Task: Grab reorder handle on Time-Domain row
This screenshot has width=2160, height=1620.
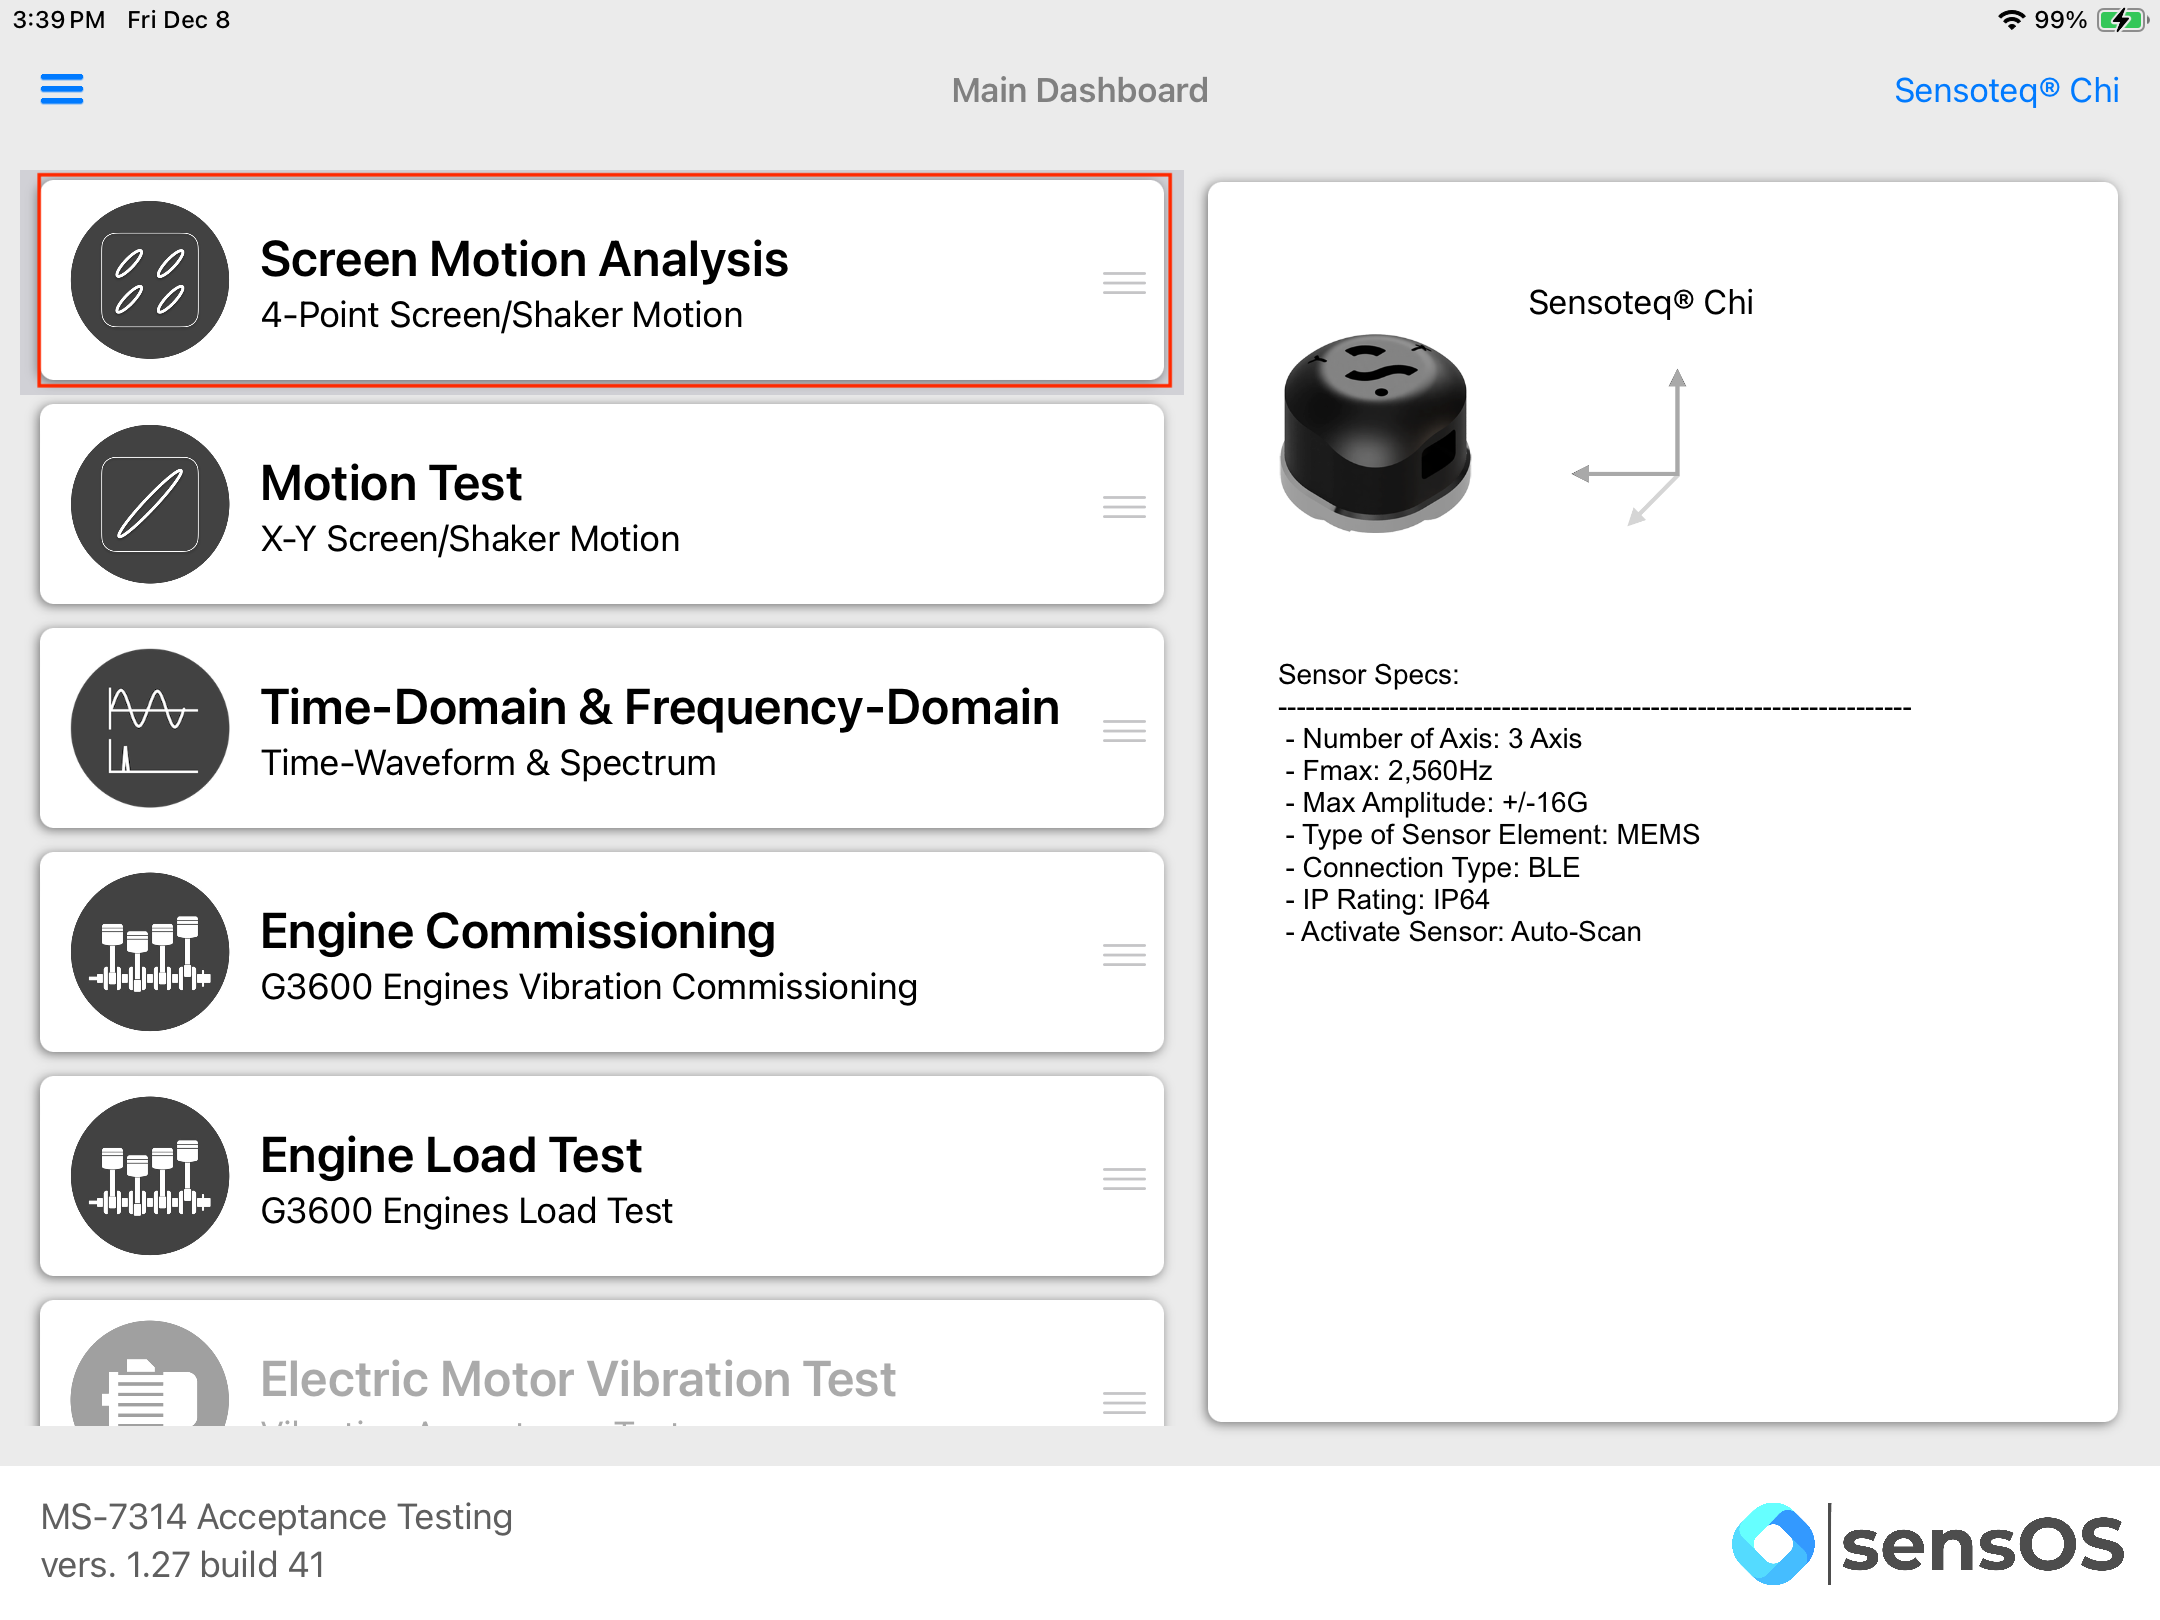Action: [x=1124, y=731]
